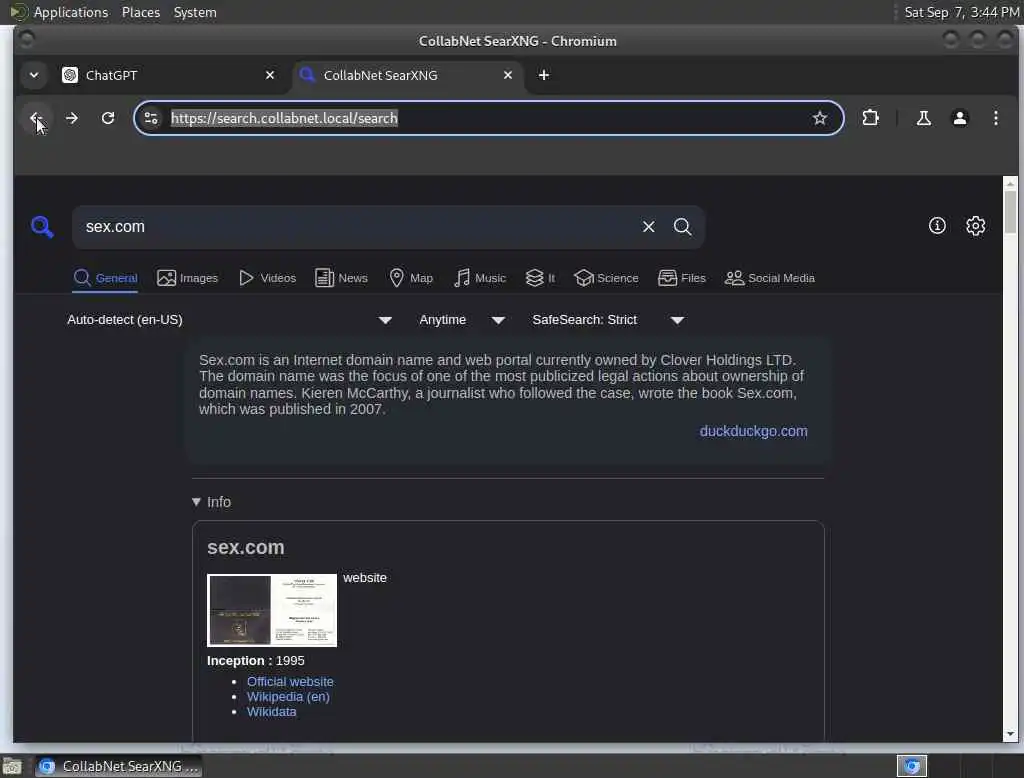Close the ChatGPT tab

click(x=270, y=75)
